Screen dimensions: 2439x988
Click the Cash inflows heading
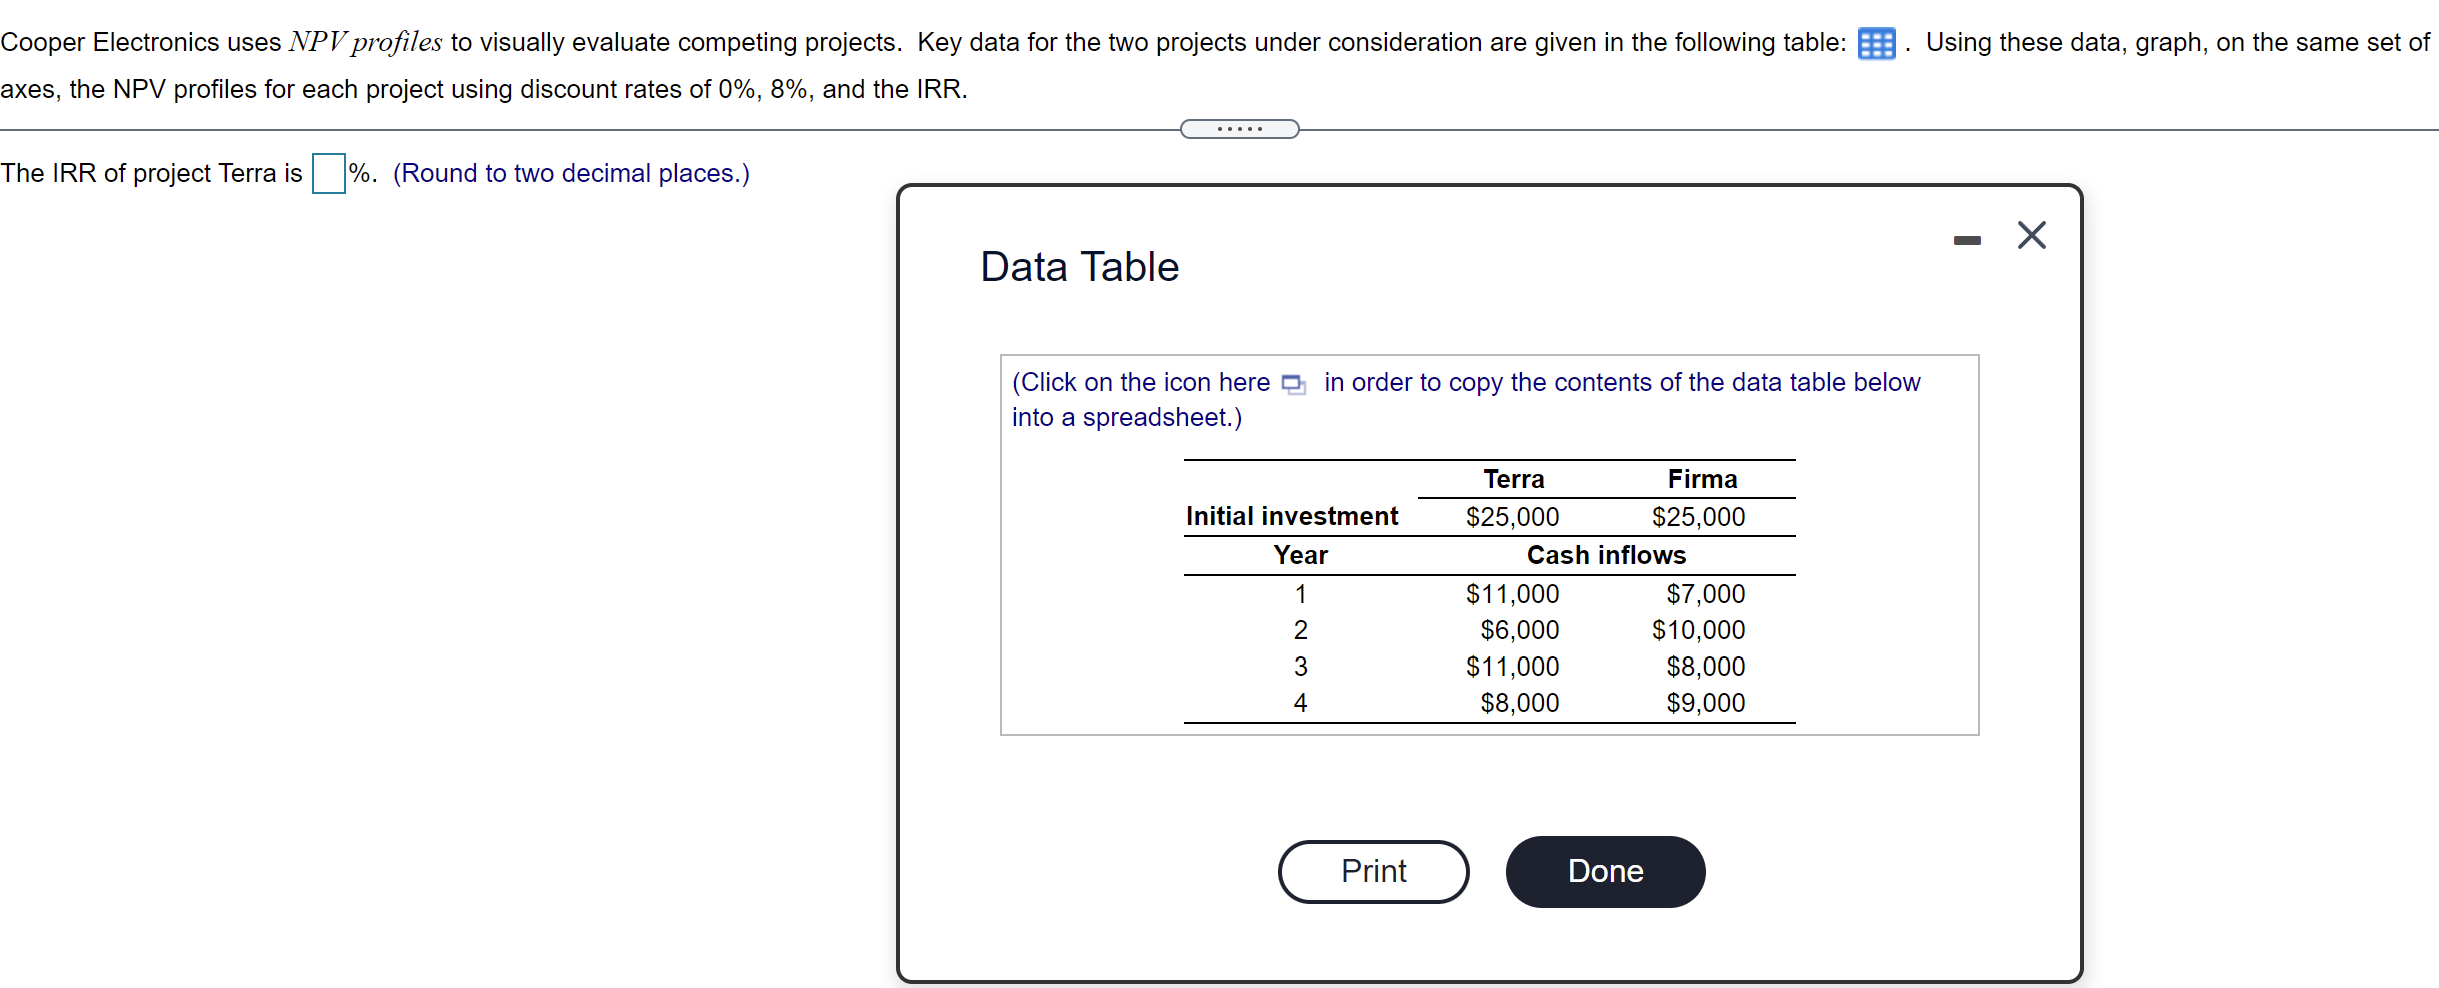(1606, 555)
